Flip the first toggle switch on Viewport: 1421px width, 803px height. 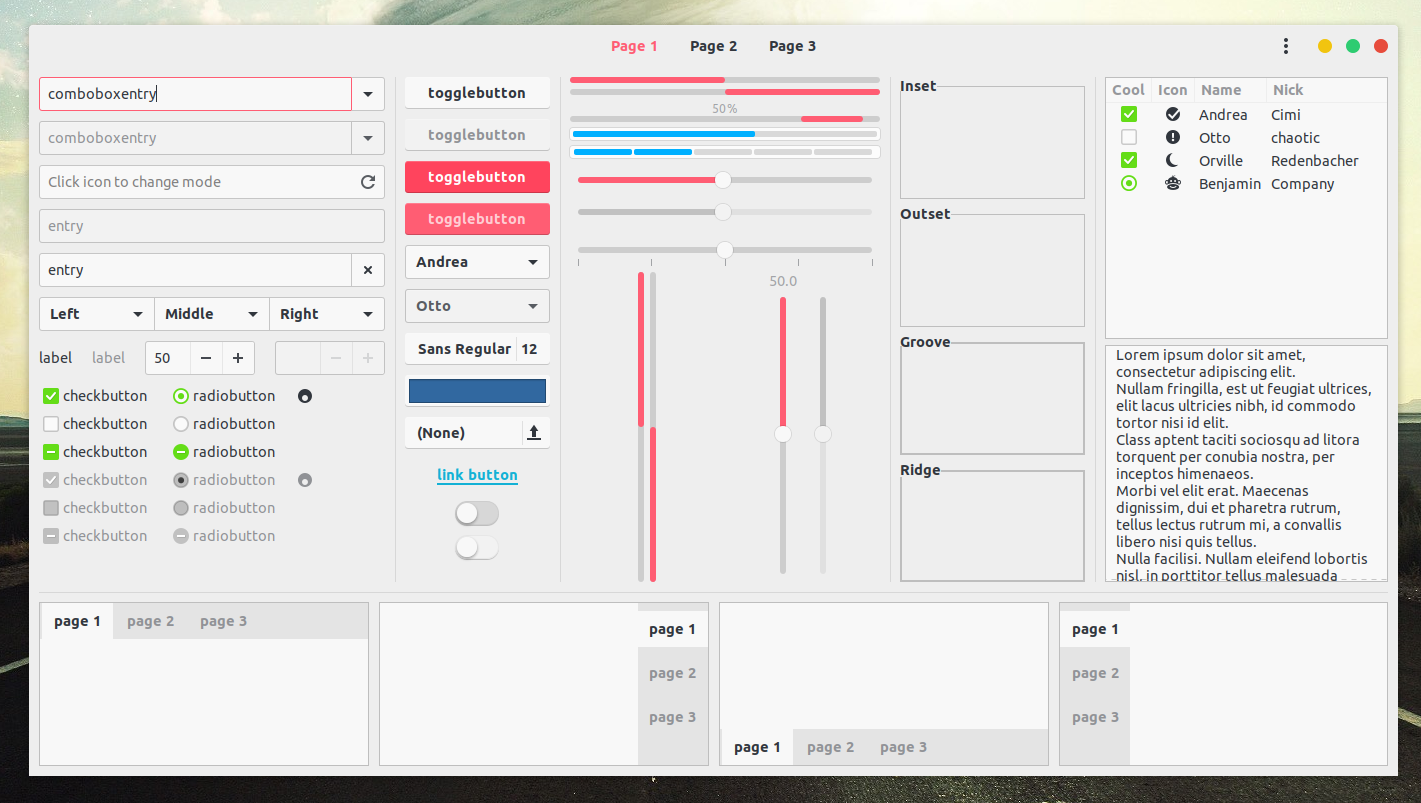pos(477,513)
